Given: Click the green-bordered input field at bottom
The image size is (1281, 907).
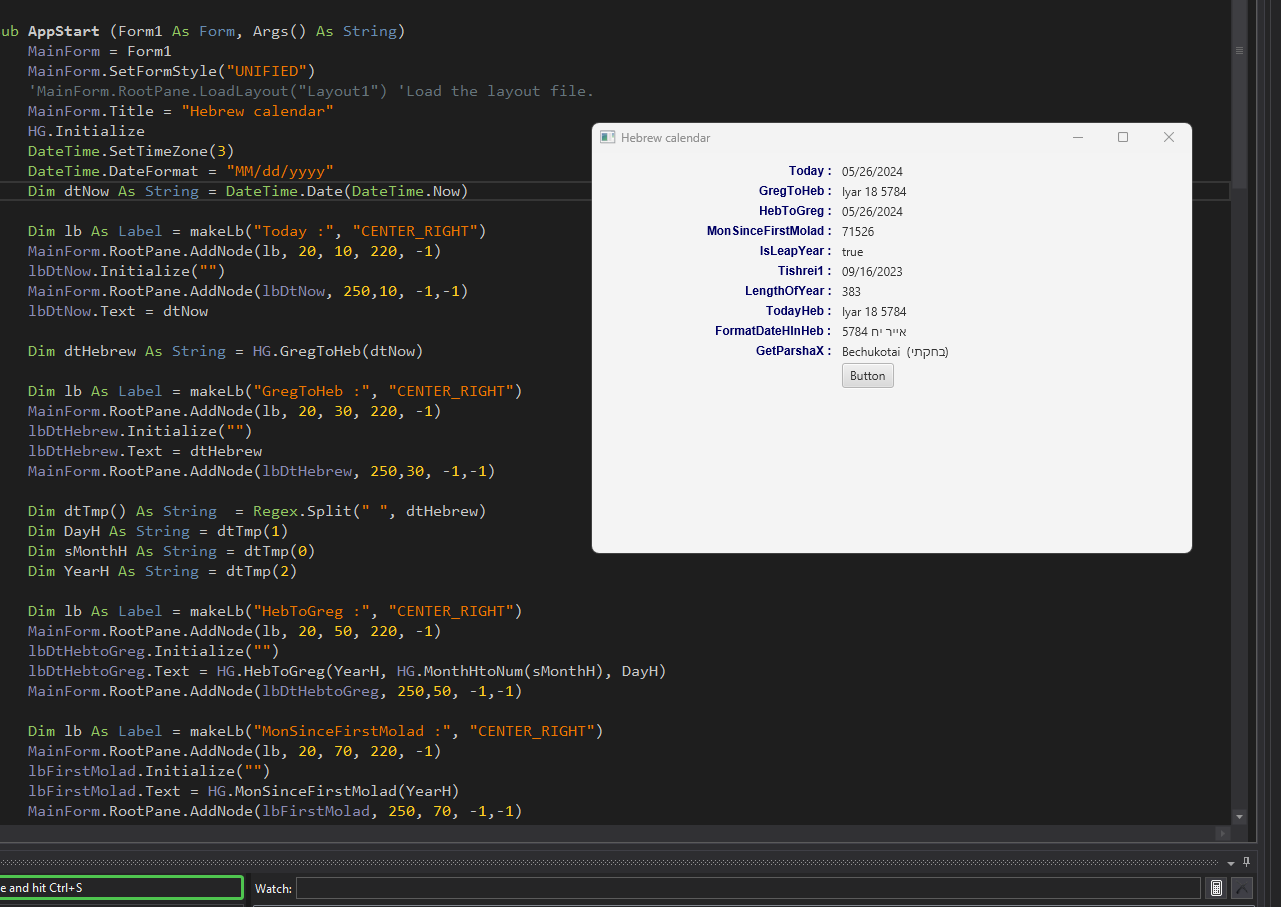Looking at the screenshot, I should pyautogui.click(x=121, y=887).
